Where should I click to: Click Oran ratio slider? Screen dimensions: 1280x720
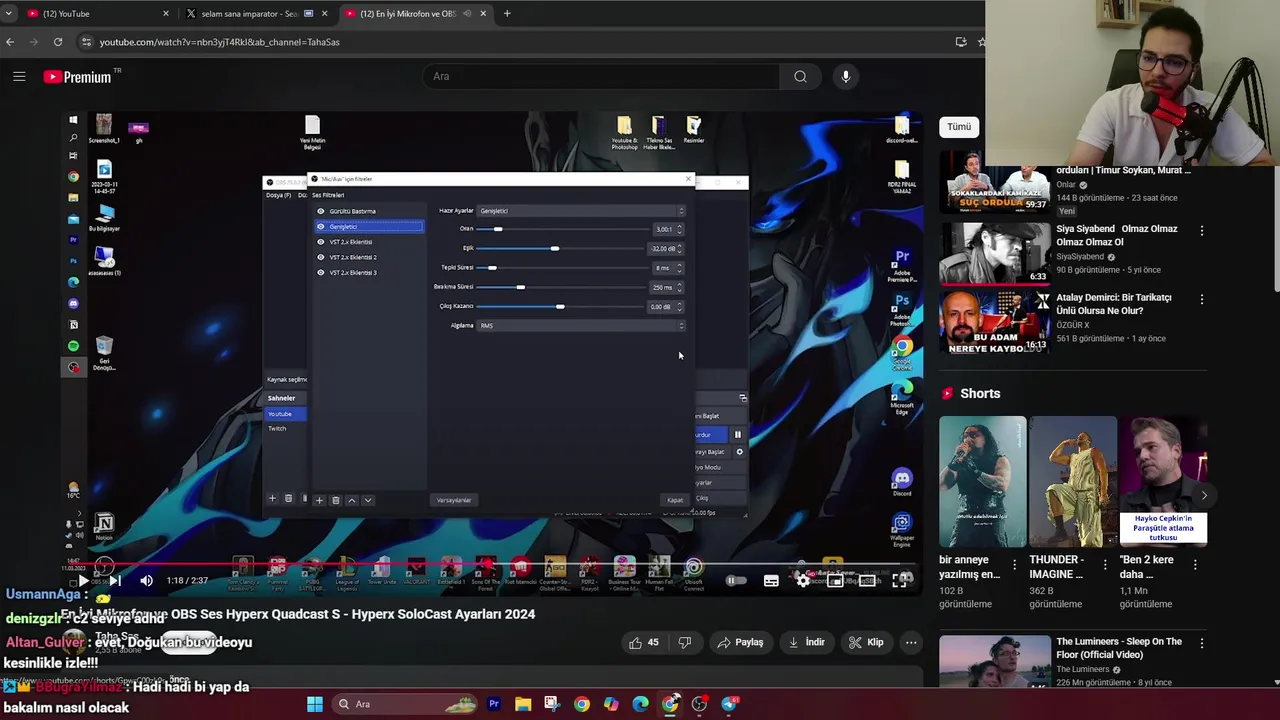point(562,229)
